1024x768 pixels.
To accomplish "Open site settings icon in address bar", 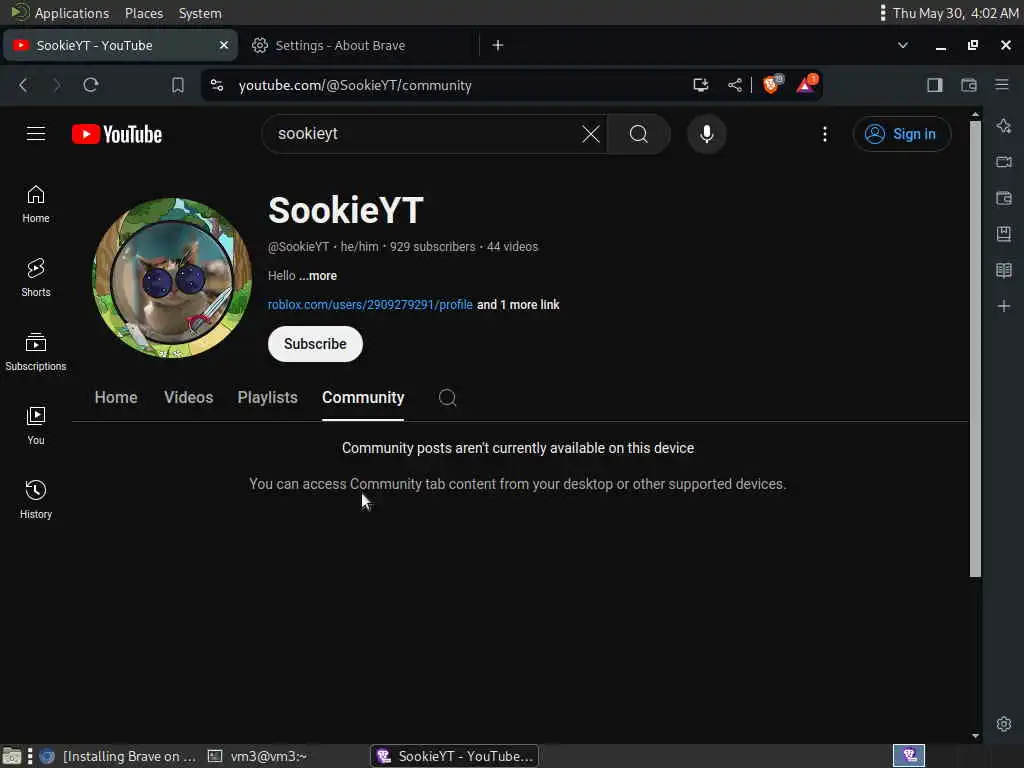I will [217, 85].
